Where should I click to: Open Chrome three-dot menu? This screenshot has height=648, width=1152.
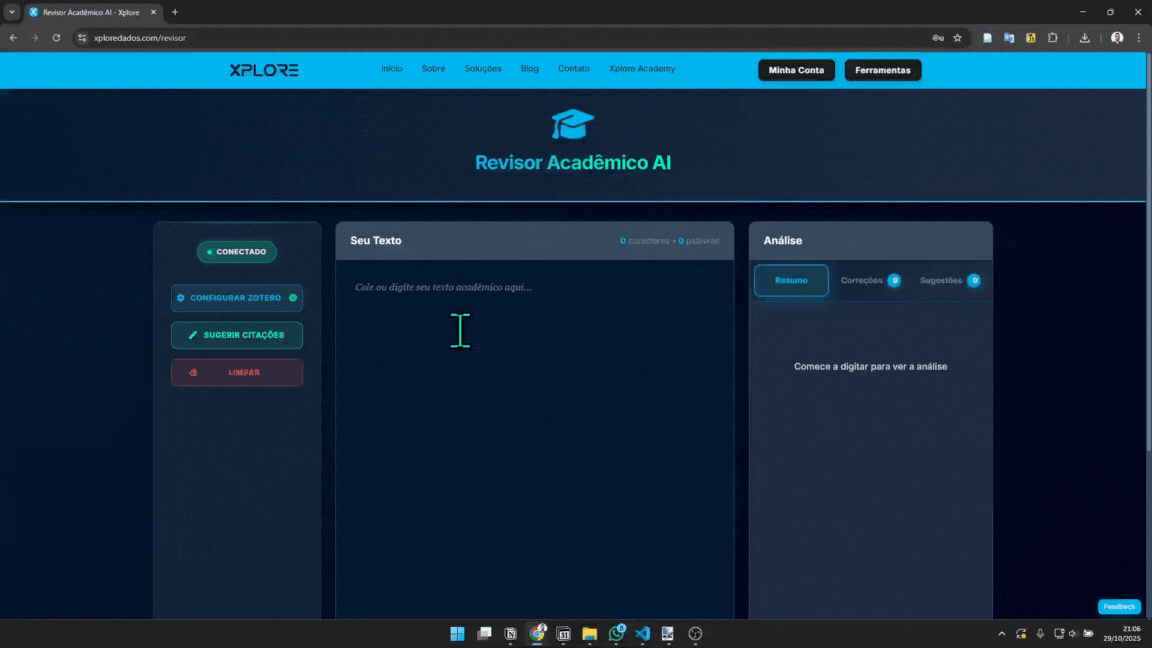click(x=1139, y=38)
